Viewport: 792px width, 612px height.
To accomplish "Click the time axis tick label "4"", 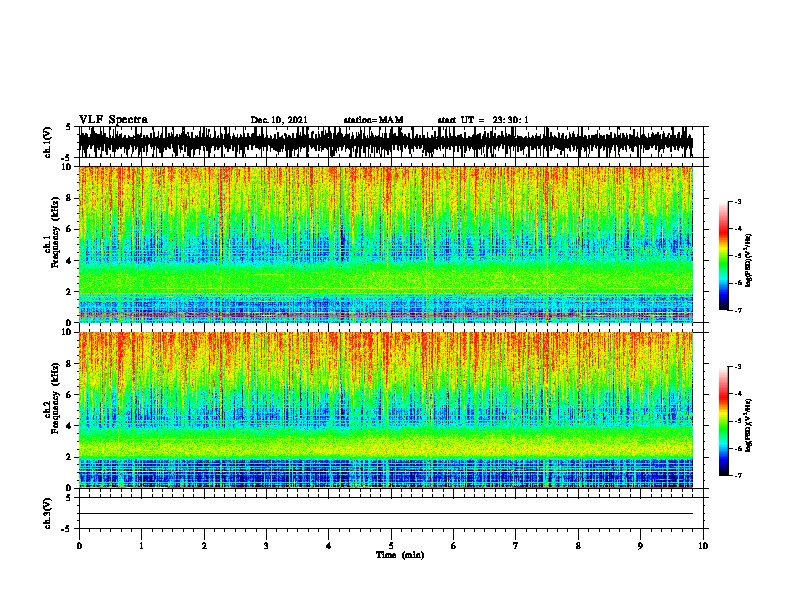I will click(329, 546).
